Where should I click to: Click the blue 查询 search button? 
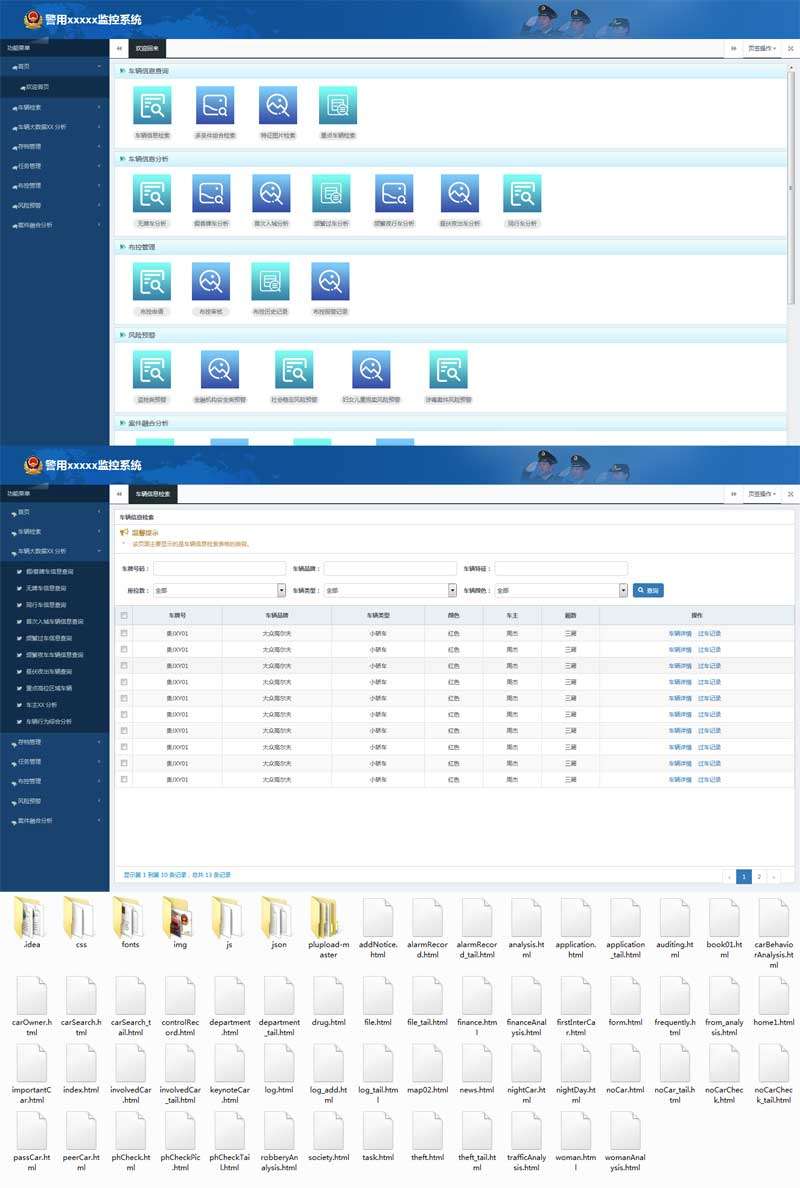tap(648, 591)
